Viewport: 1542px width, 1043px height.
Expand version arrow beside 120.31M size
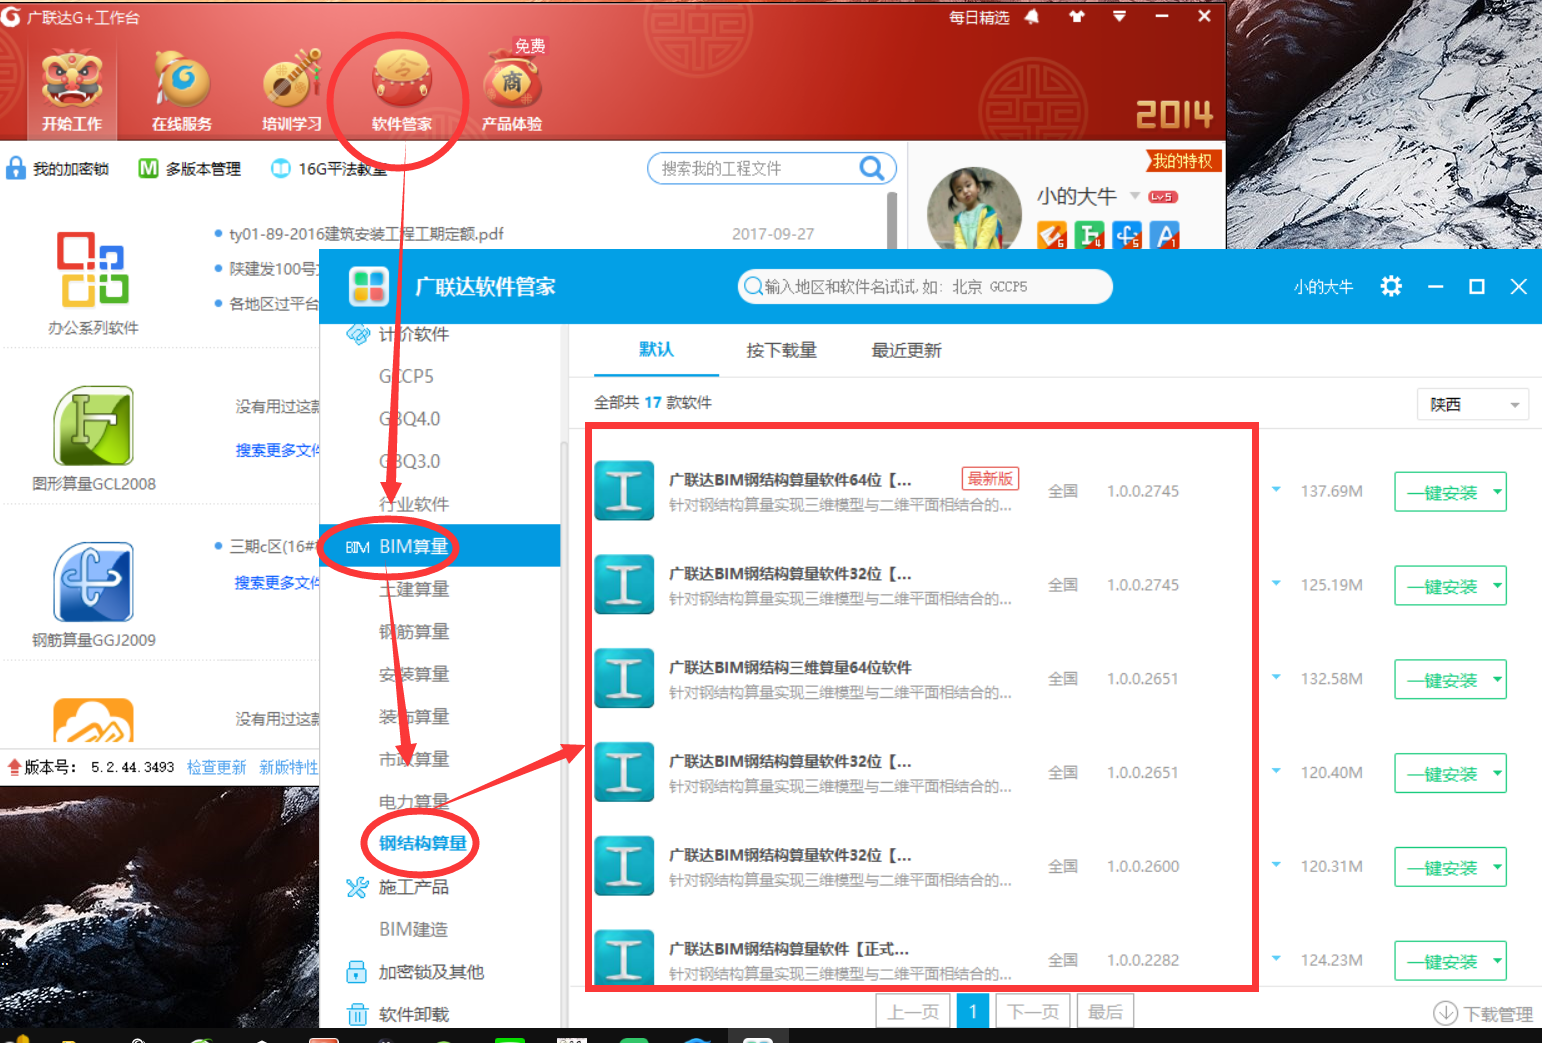[1276, 865]
